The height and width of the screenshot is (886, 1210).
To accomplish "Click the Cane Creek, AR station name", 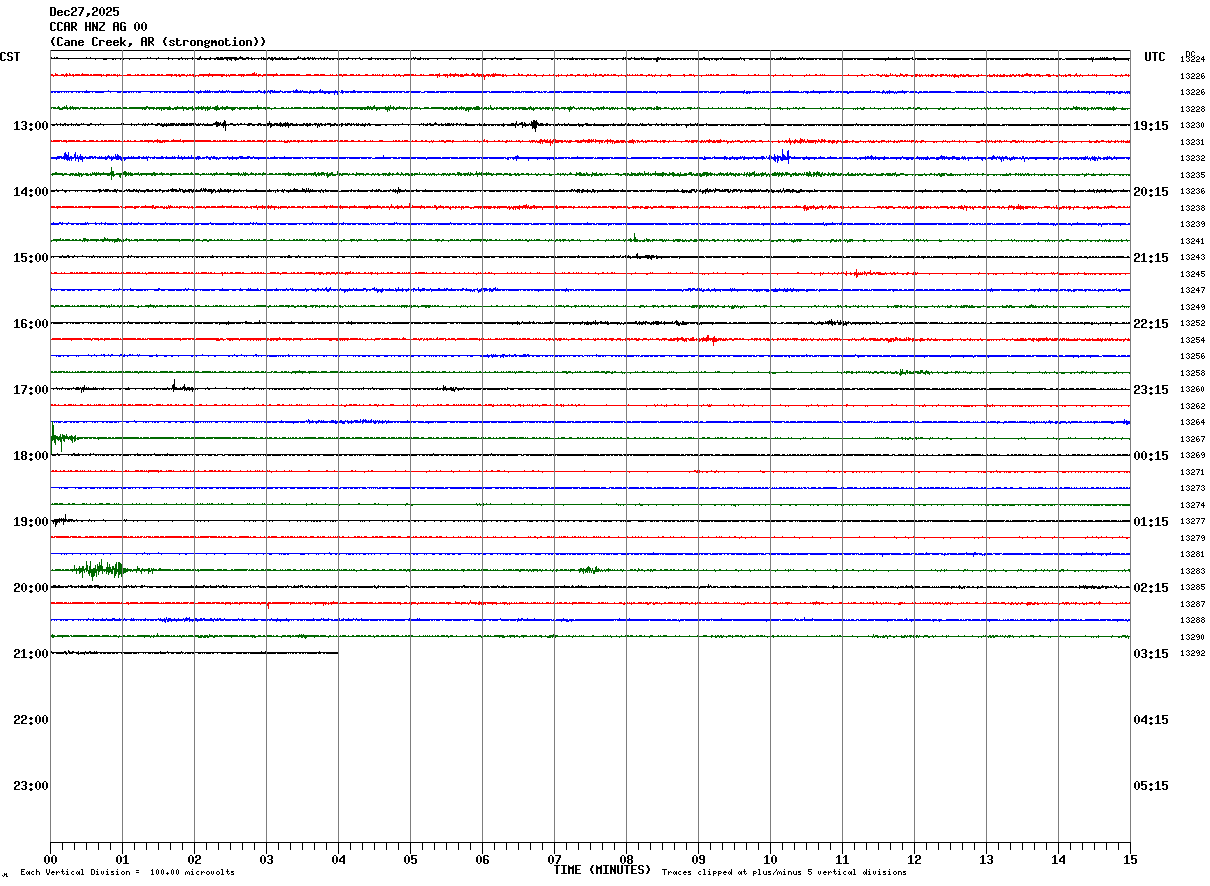I will coord(158,42).
